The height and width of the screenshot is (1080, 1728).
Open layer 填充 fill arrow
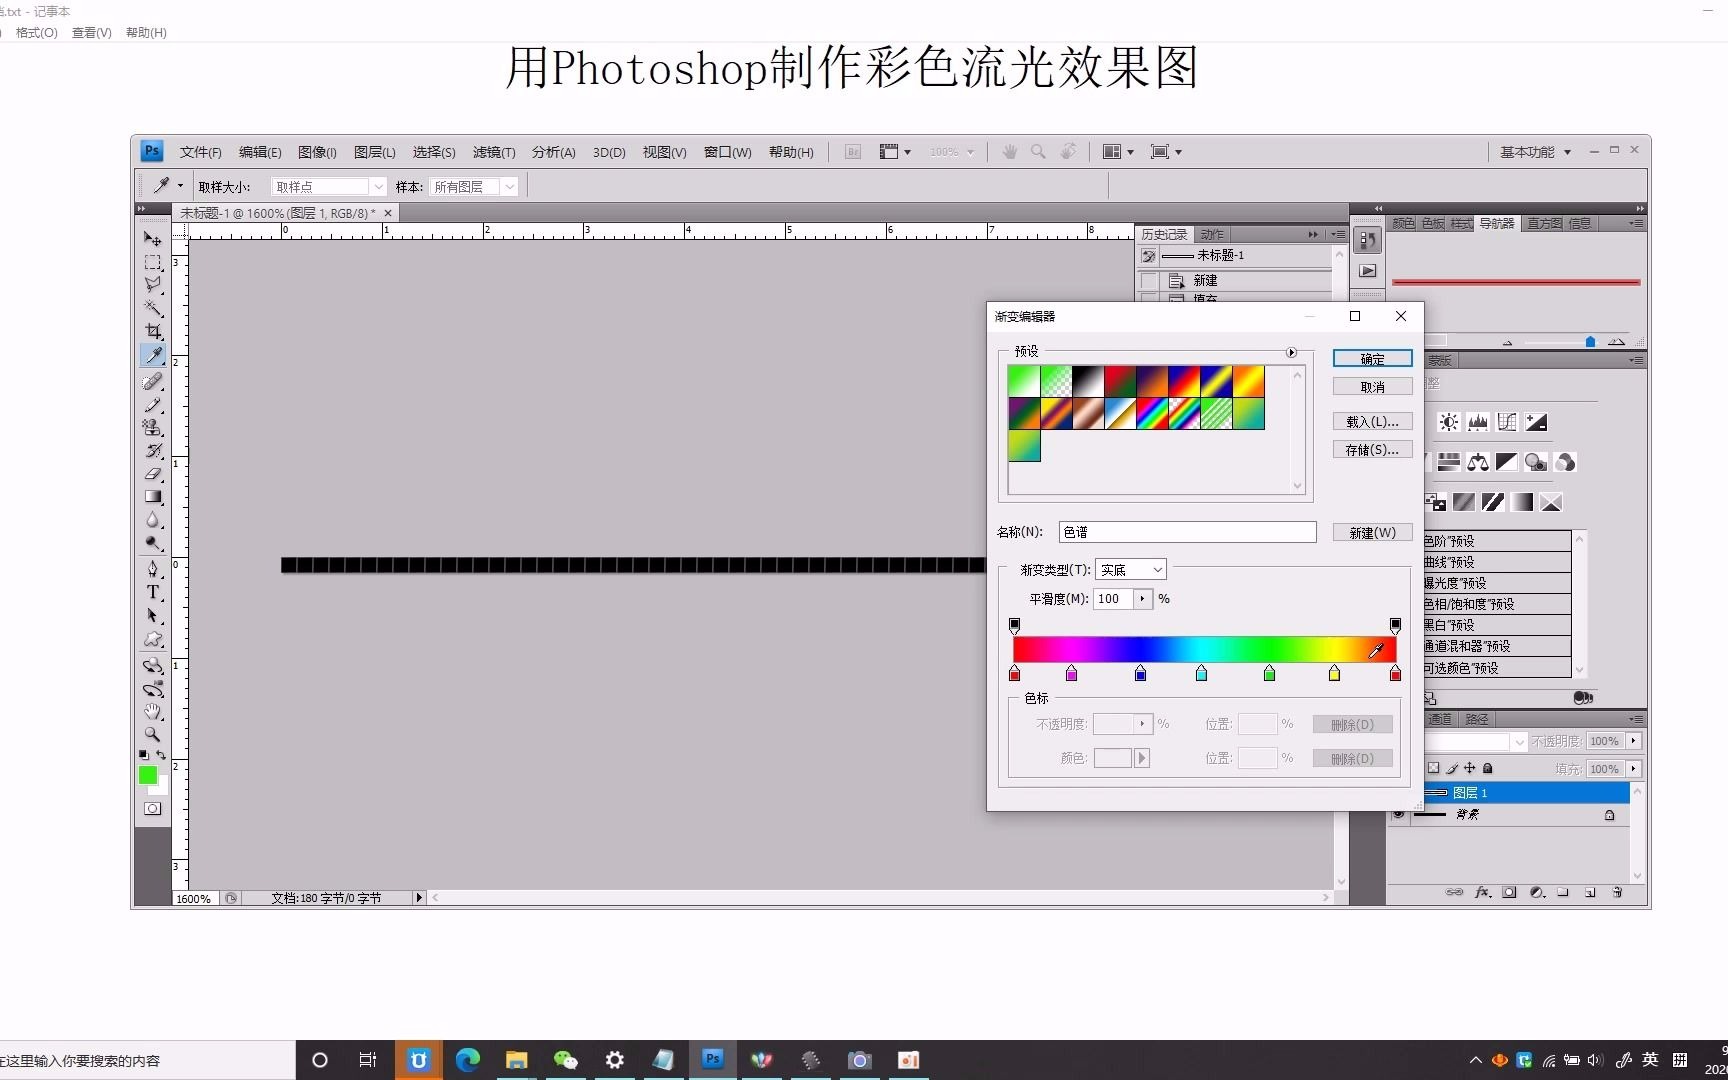(1633, 769)
